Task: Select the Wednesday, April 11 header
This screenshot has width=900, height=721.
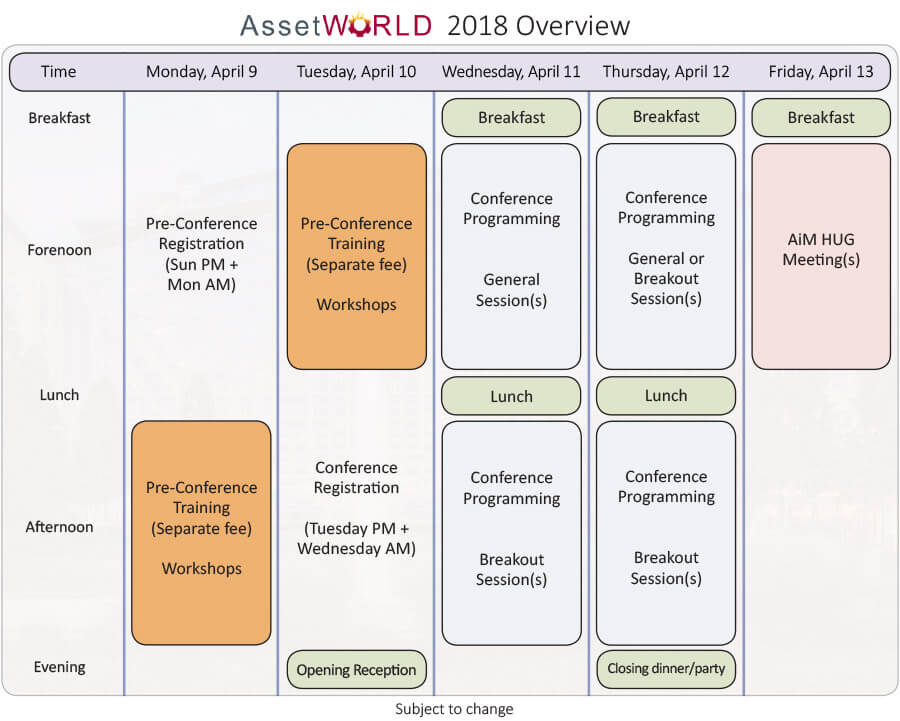Action: (x=511, y=72)
